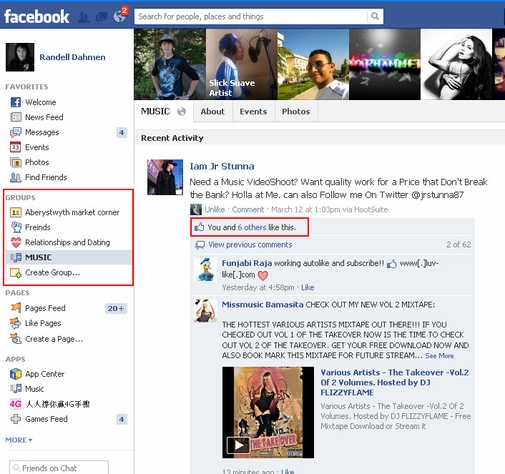Click the Create Group icon
The height and width of the screenshot is (474, 505).
click(x=16, y=273)
